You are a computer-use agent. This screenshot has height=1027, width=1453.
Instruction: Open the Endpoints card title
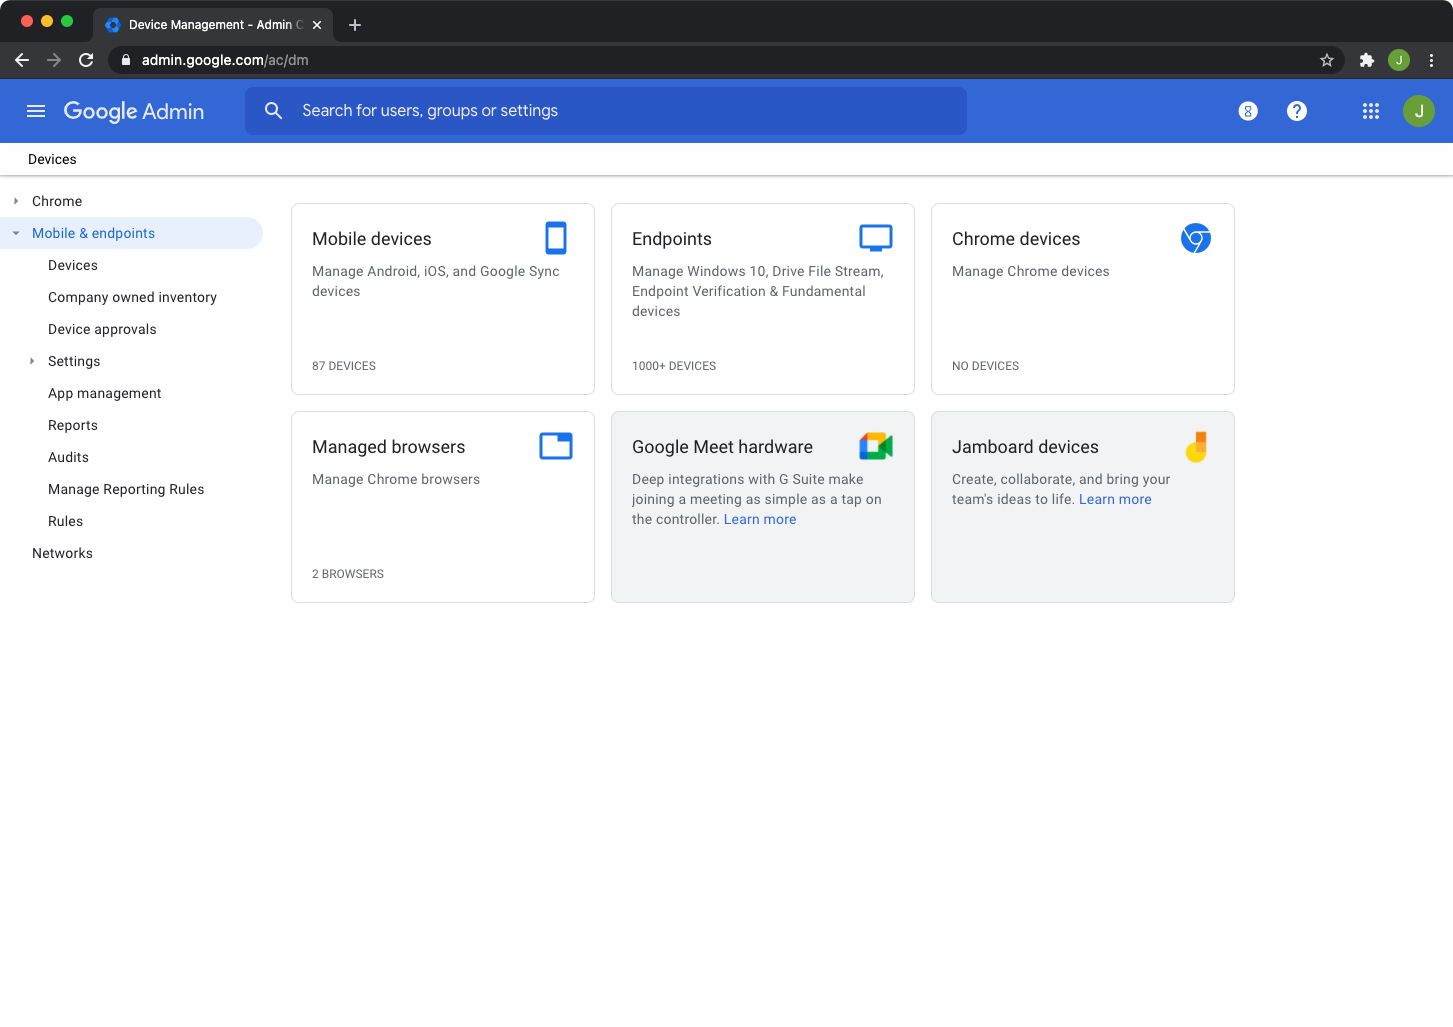[x=672, y=239]
